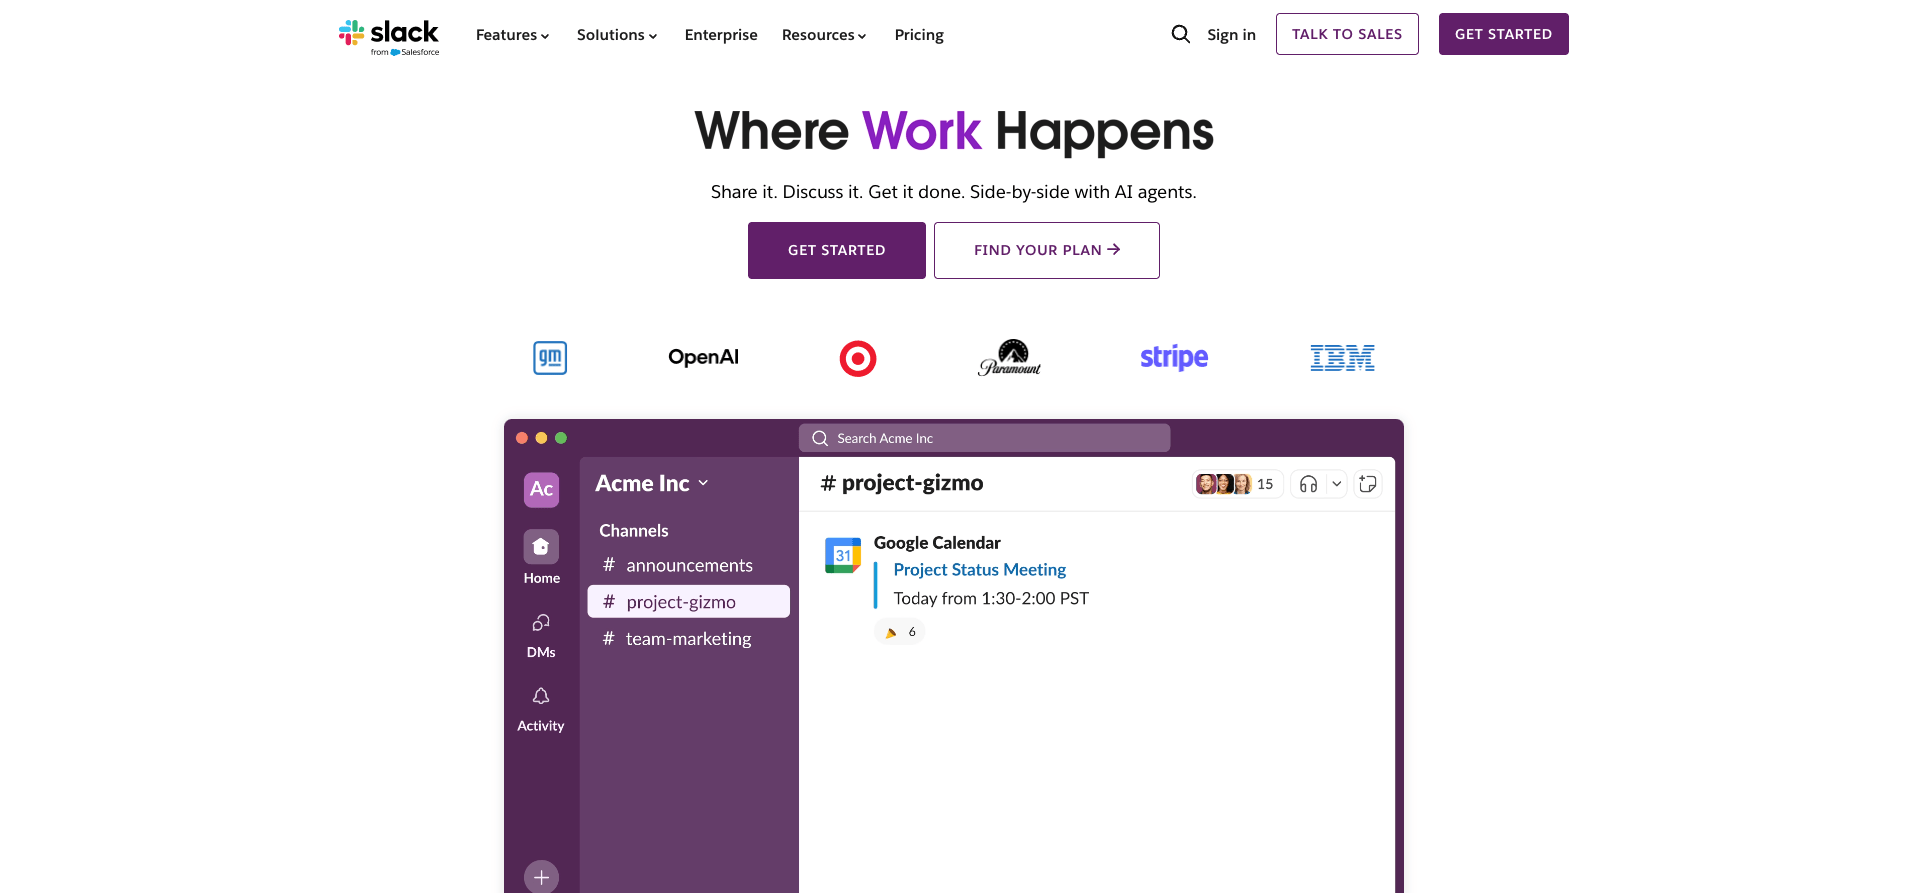
Task: Click the plus button at the sidebar bottom
Action: coord(541,877)
